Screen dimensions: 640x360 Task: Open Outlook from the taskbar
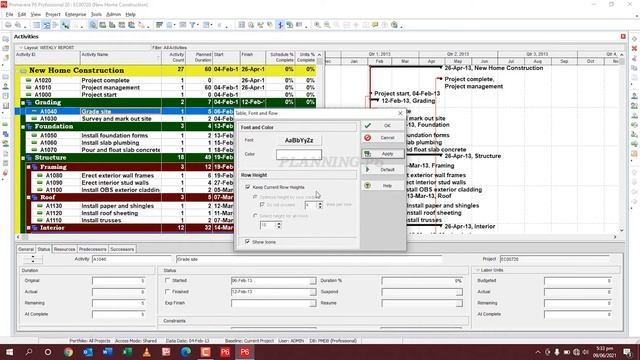click(88, 352)
